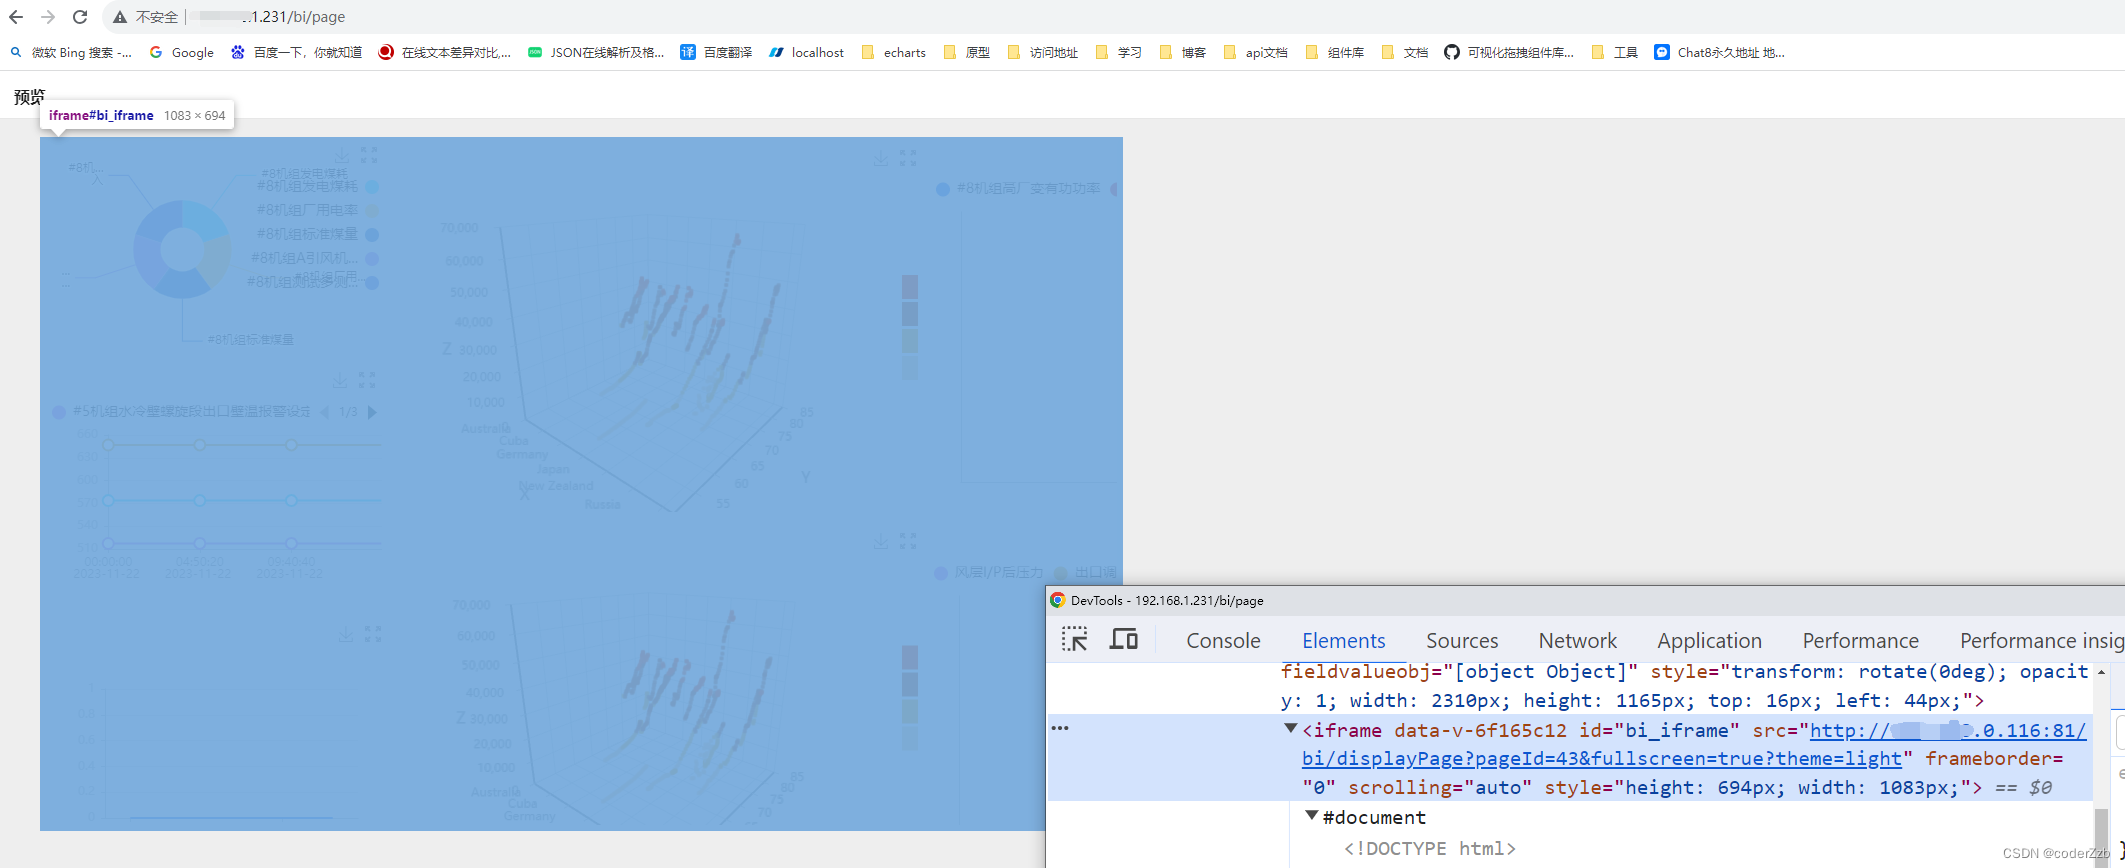Go to previous legend page 1/3

click(x=325, y=412)
